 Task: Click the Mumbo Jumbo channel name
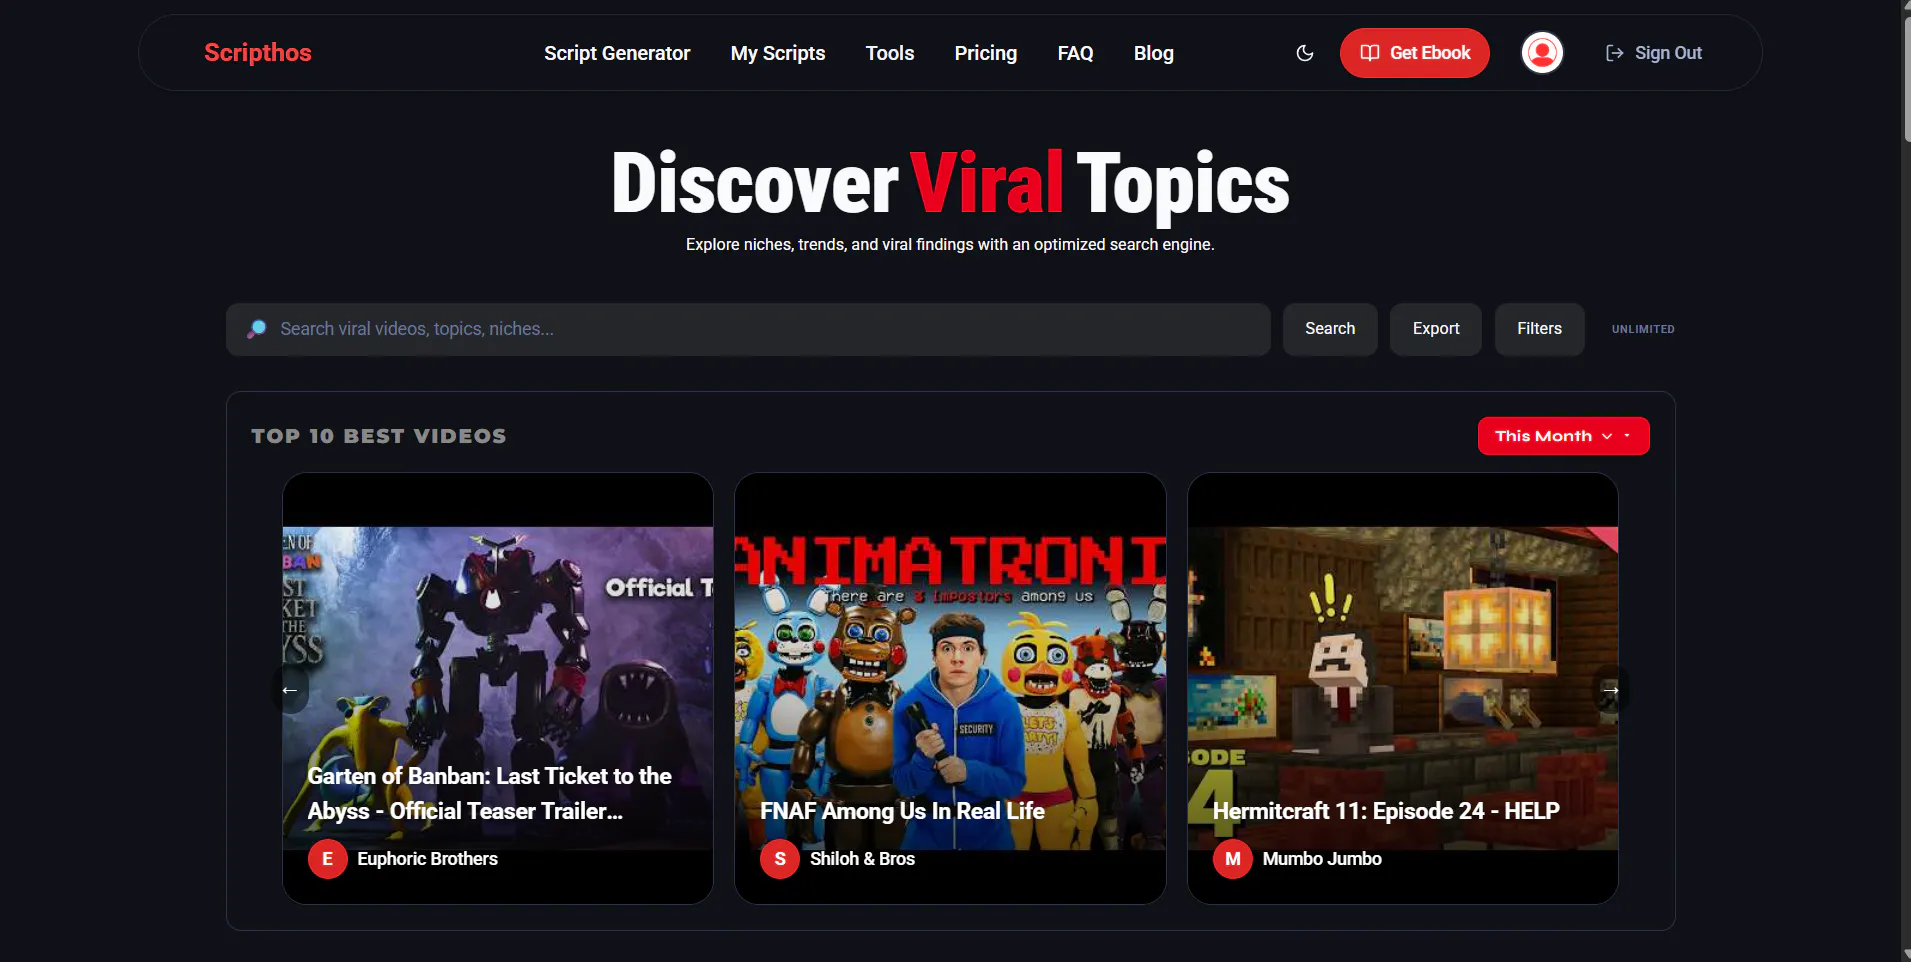(1322, 859)
